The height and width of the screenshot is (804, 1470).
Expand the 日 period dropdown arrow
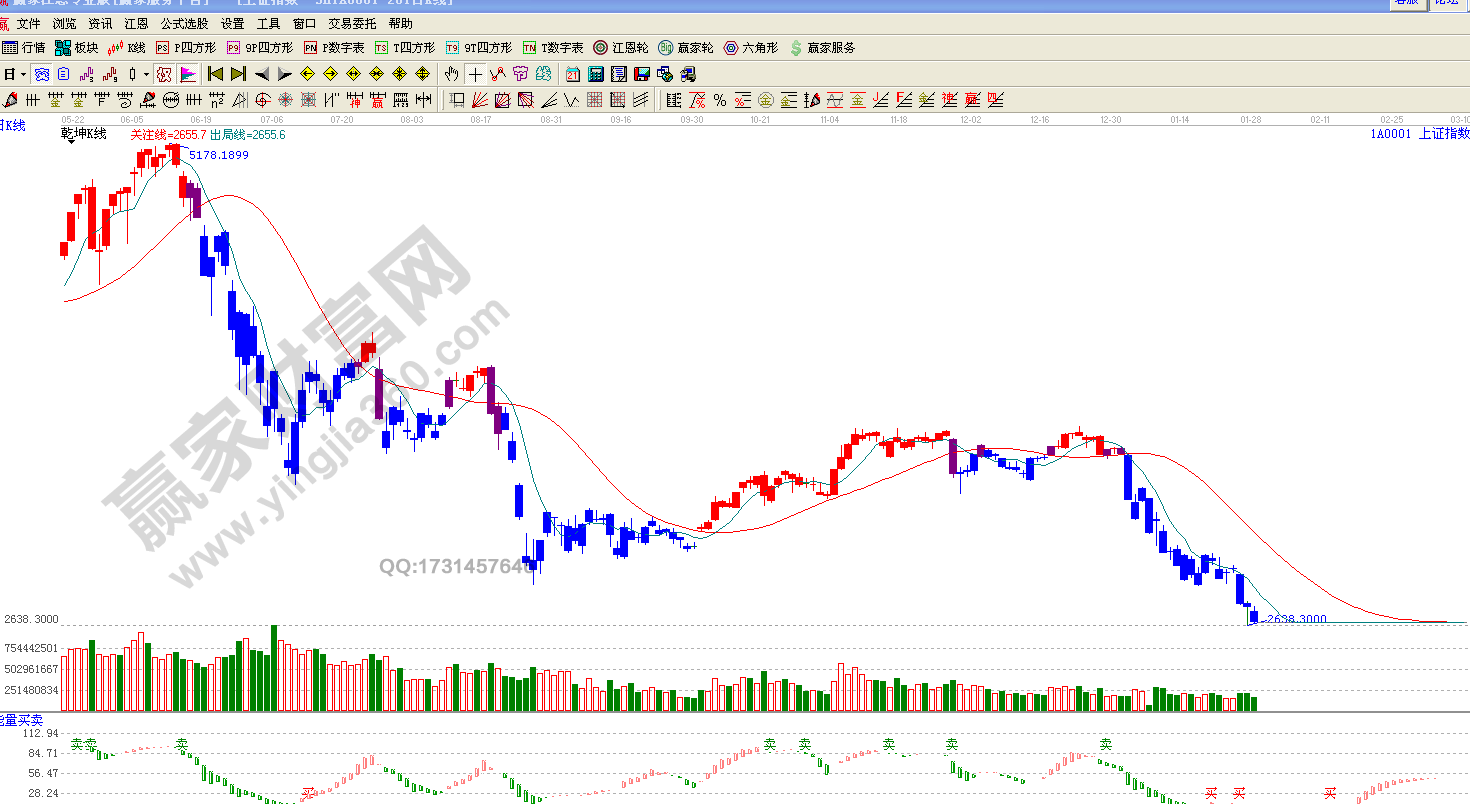(23, 74)
